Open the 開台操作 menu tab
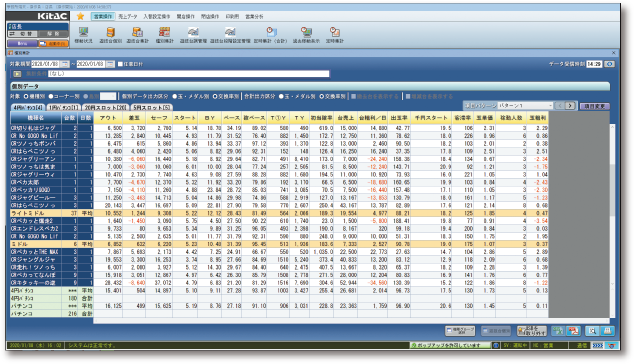Image resolution: width=634 pixels, height=364 pixels. tap(186, 17)
